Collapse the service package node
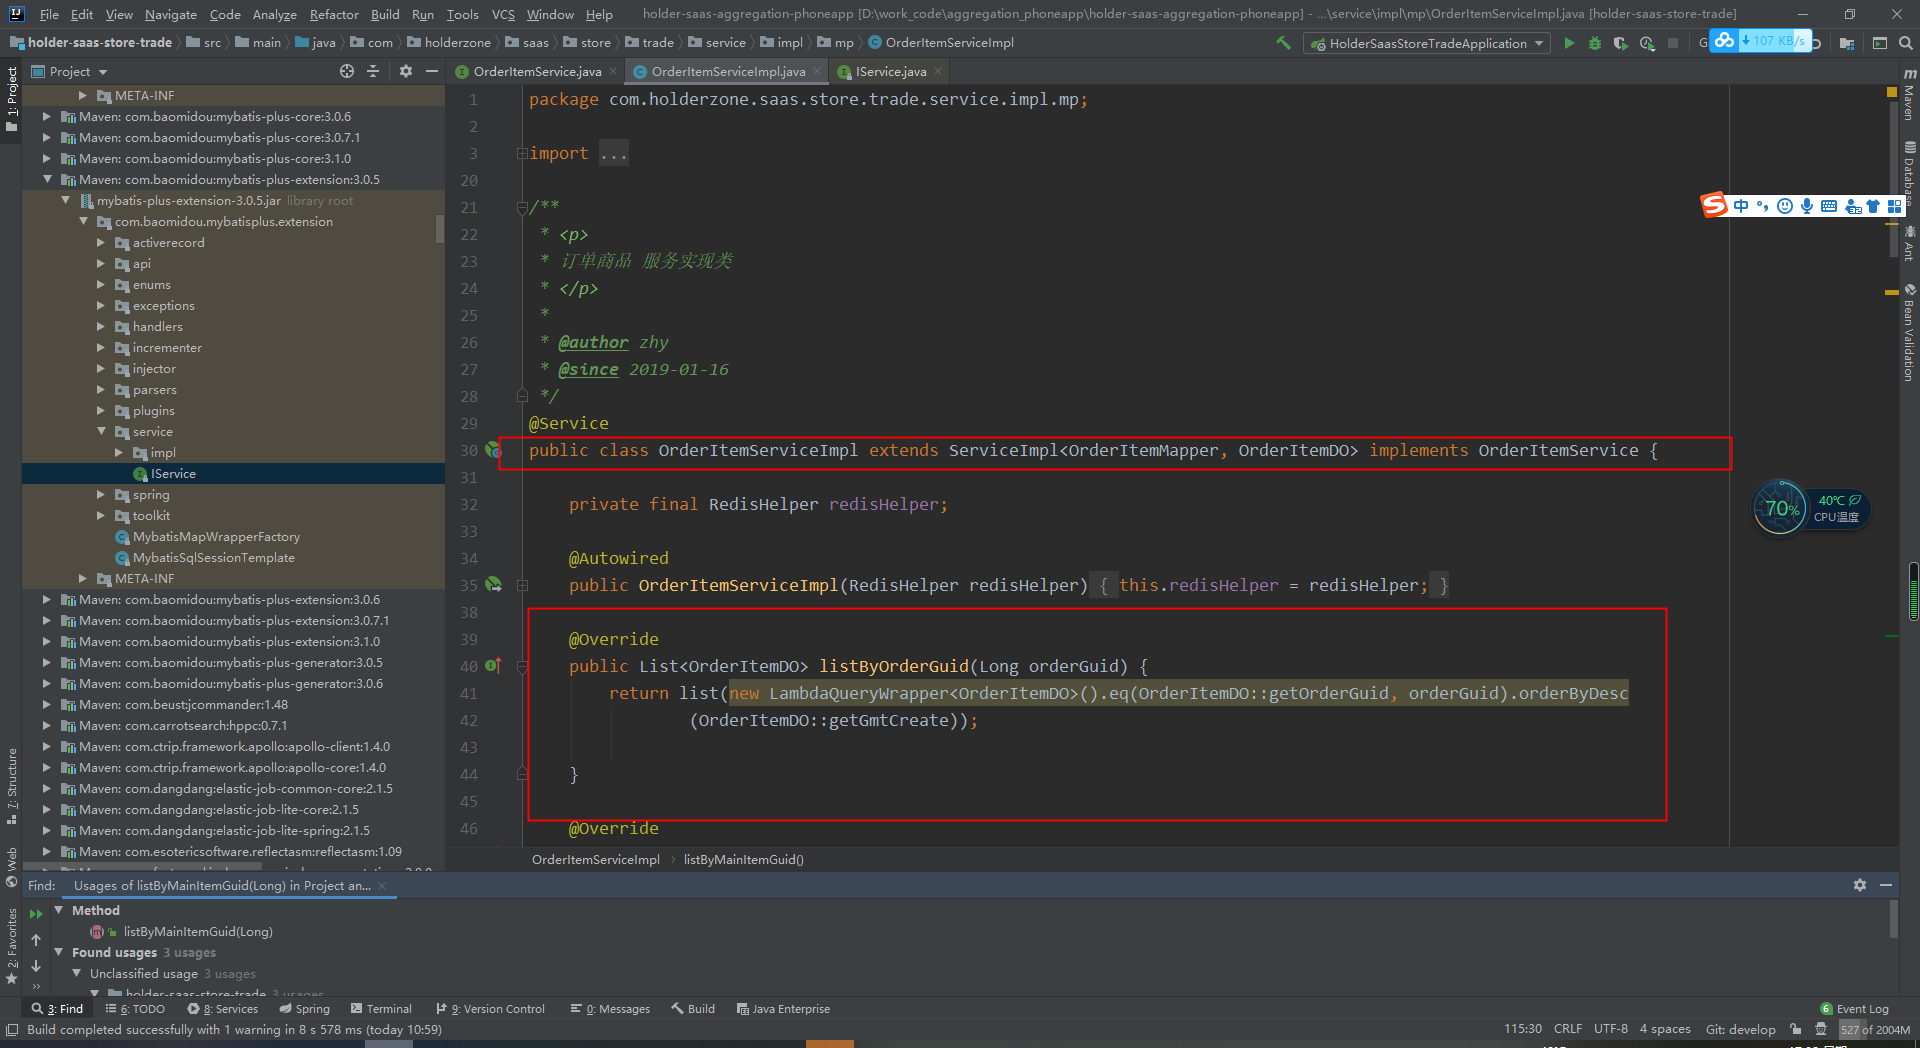Viewport: 1920px width, 1048px height. (x=102, y=431)
